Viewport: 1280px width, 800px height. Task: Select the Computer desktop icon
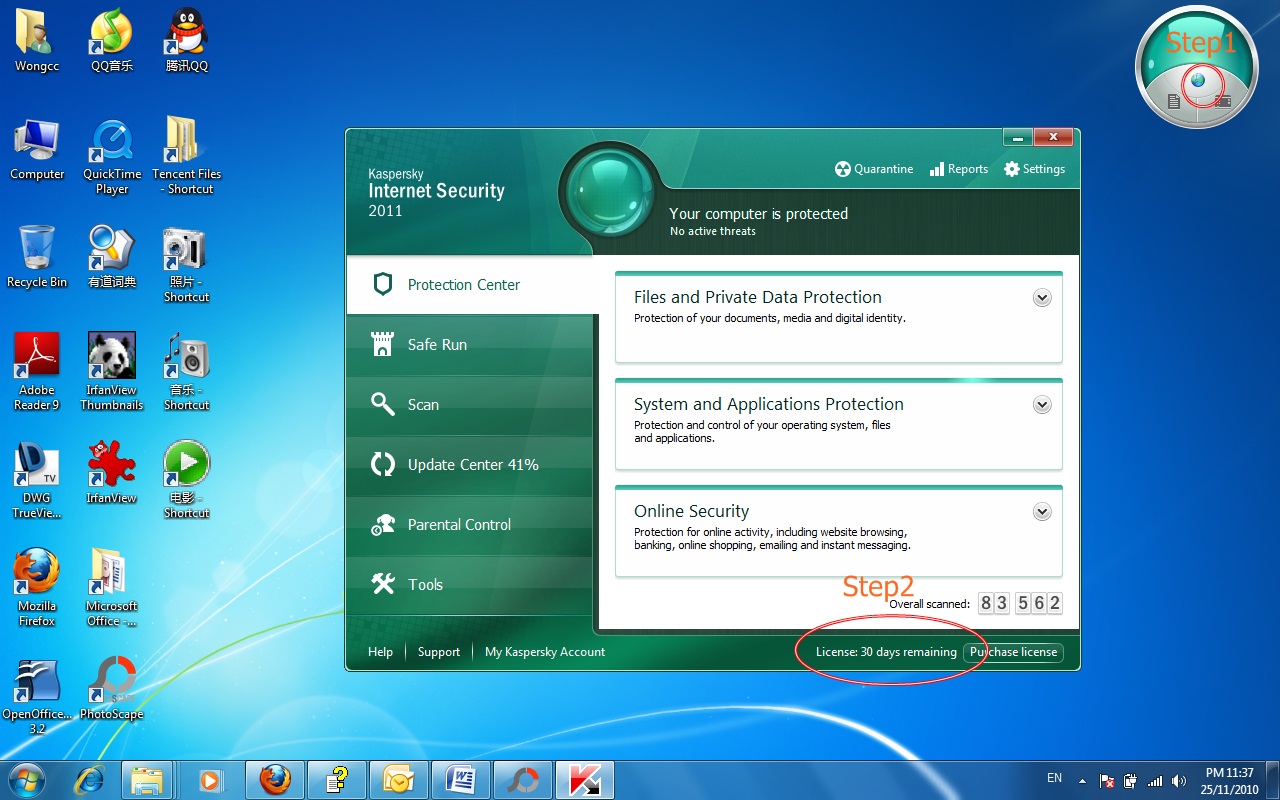click(37, 148)
